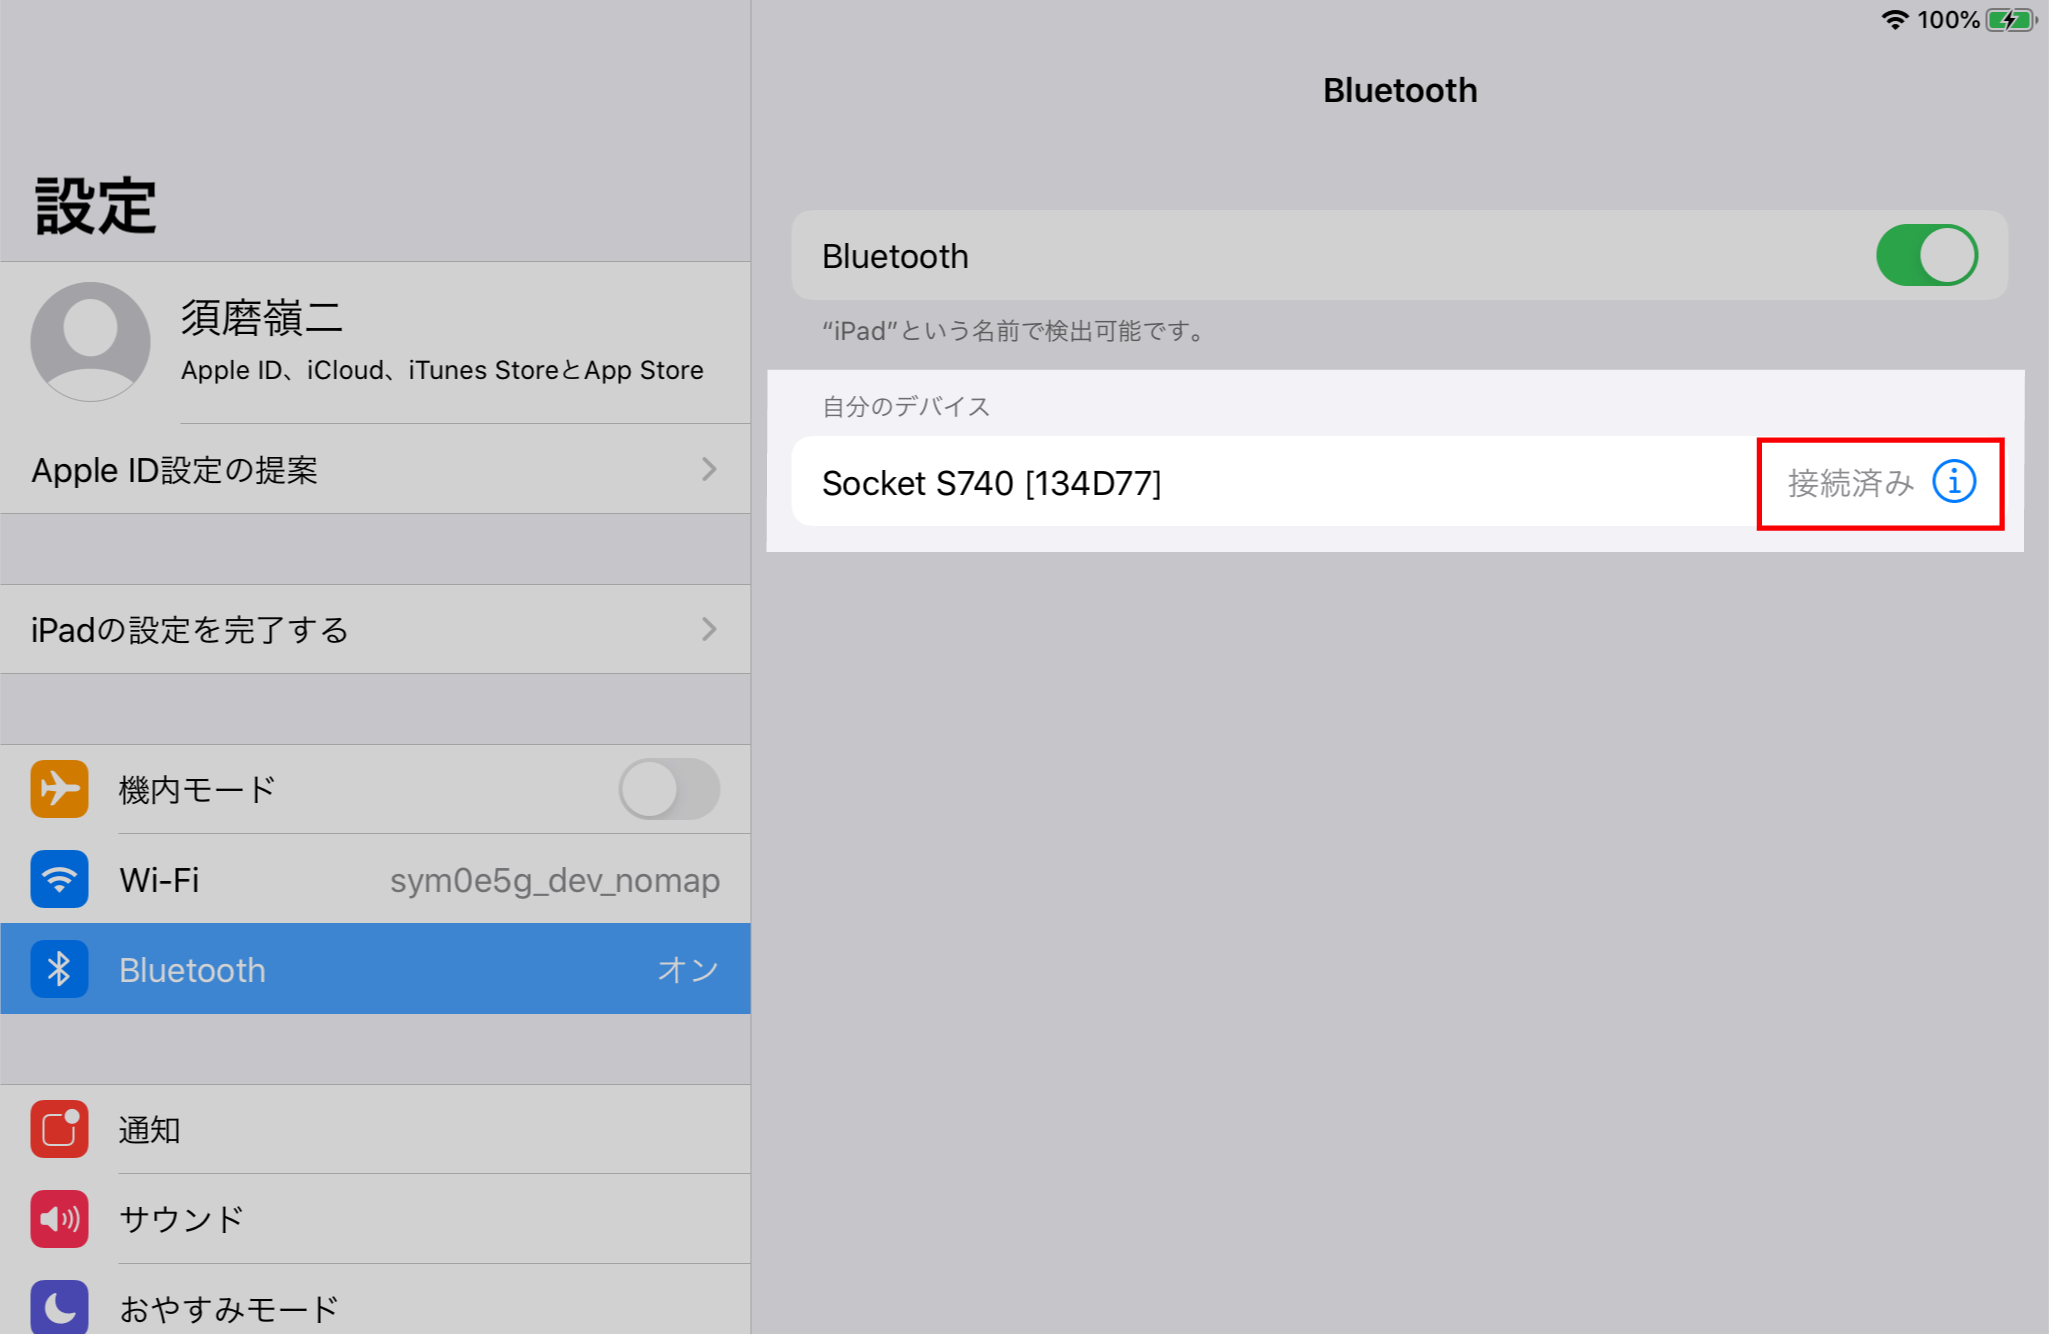Tap the red notifications icon
The image size is (2049, 1334).
tap(59, 1129)
